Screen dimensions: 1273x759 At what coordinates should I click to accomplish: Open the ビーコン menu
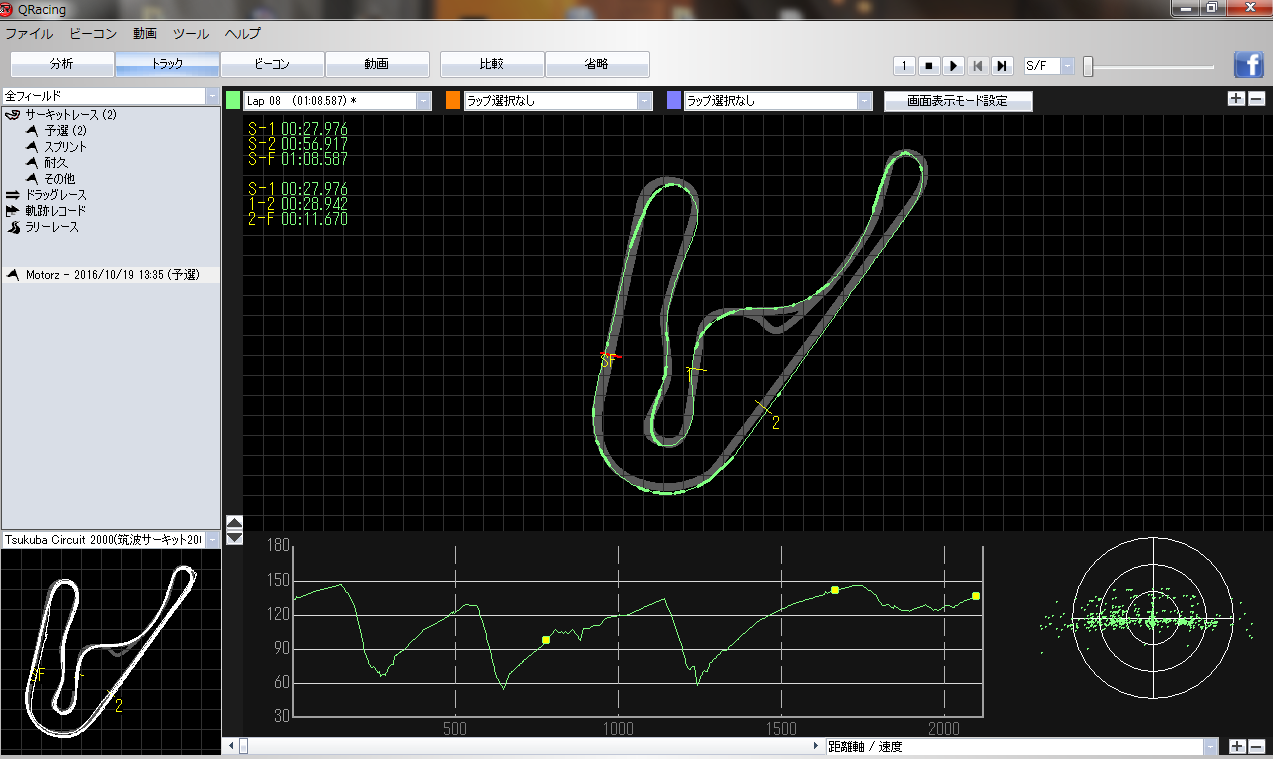pos(93,33)
